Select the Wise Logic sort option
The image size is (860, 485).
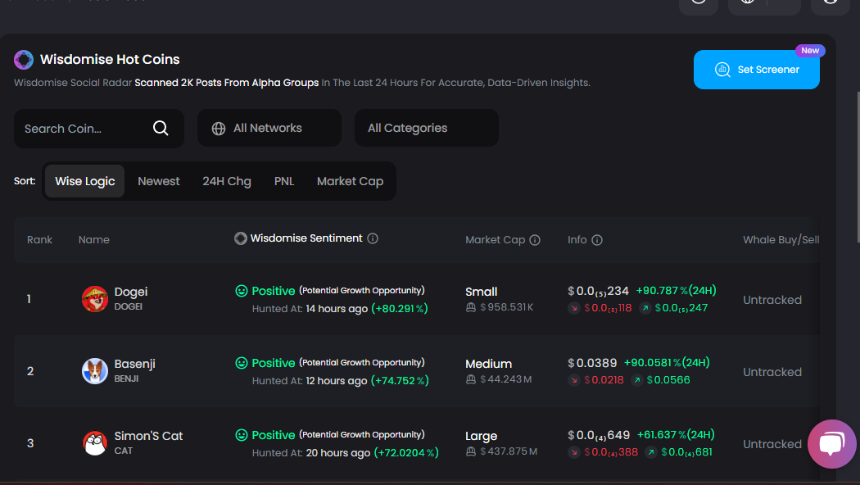click(85, 181)
